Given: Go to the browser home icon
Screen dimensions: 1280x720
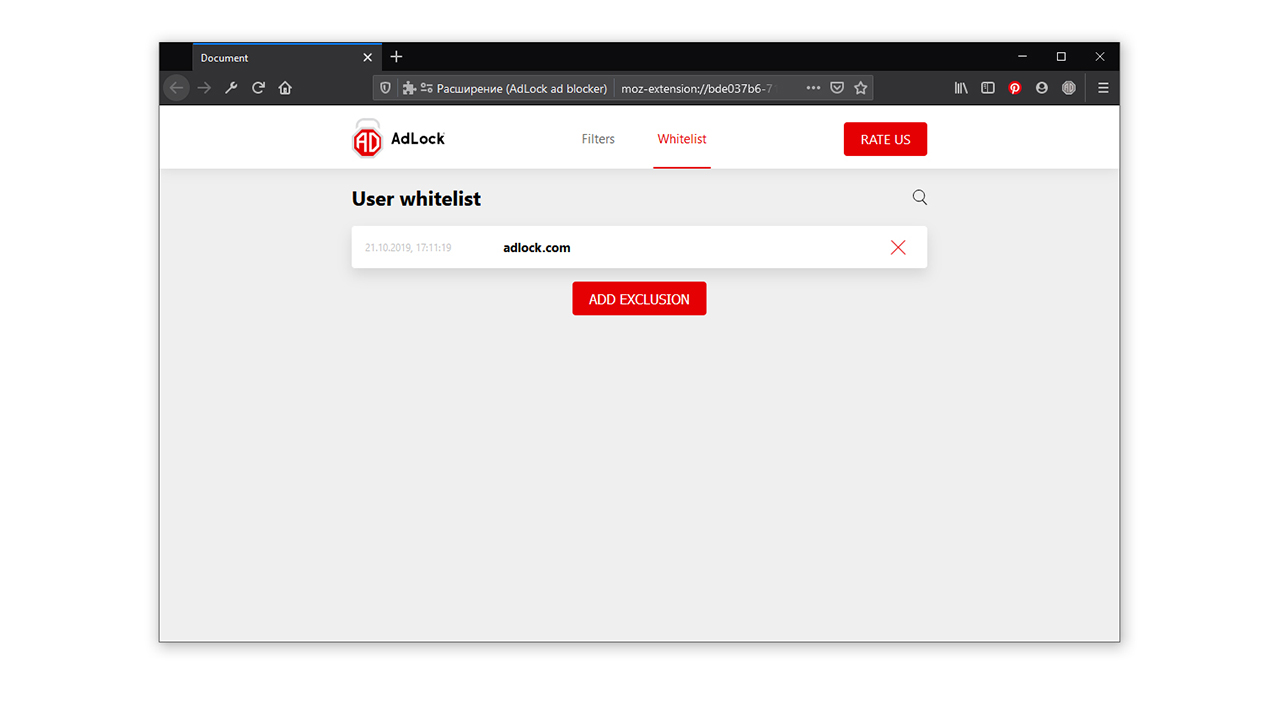Looking at the screenshot, I should coord(285,88).
